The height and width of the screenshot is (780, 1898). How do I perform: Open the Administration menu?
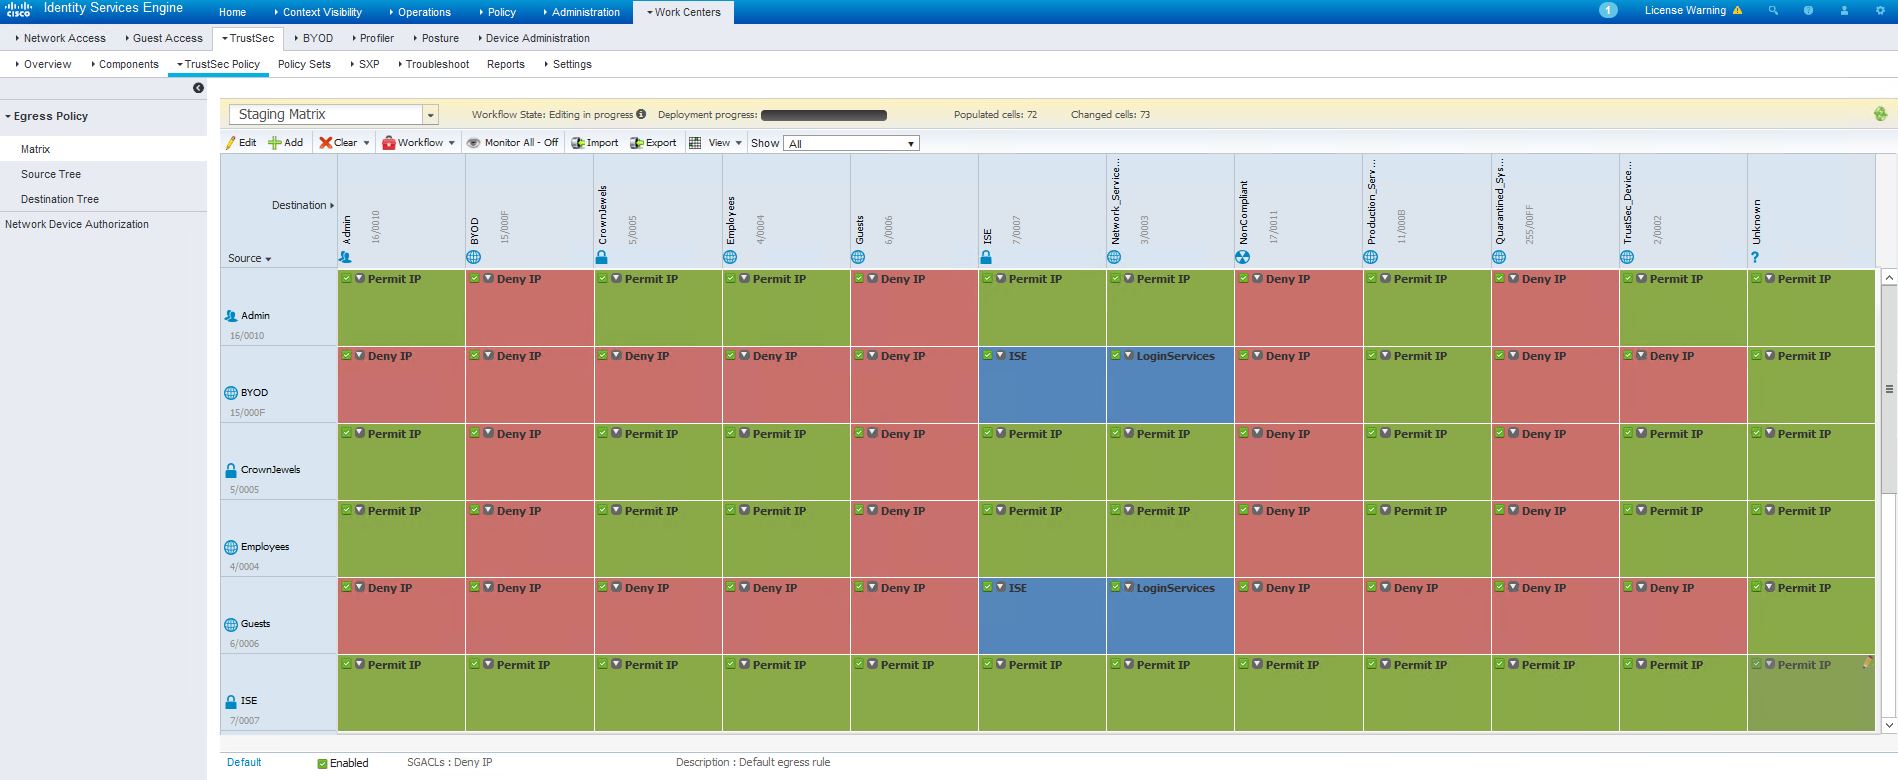[581, 12]
